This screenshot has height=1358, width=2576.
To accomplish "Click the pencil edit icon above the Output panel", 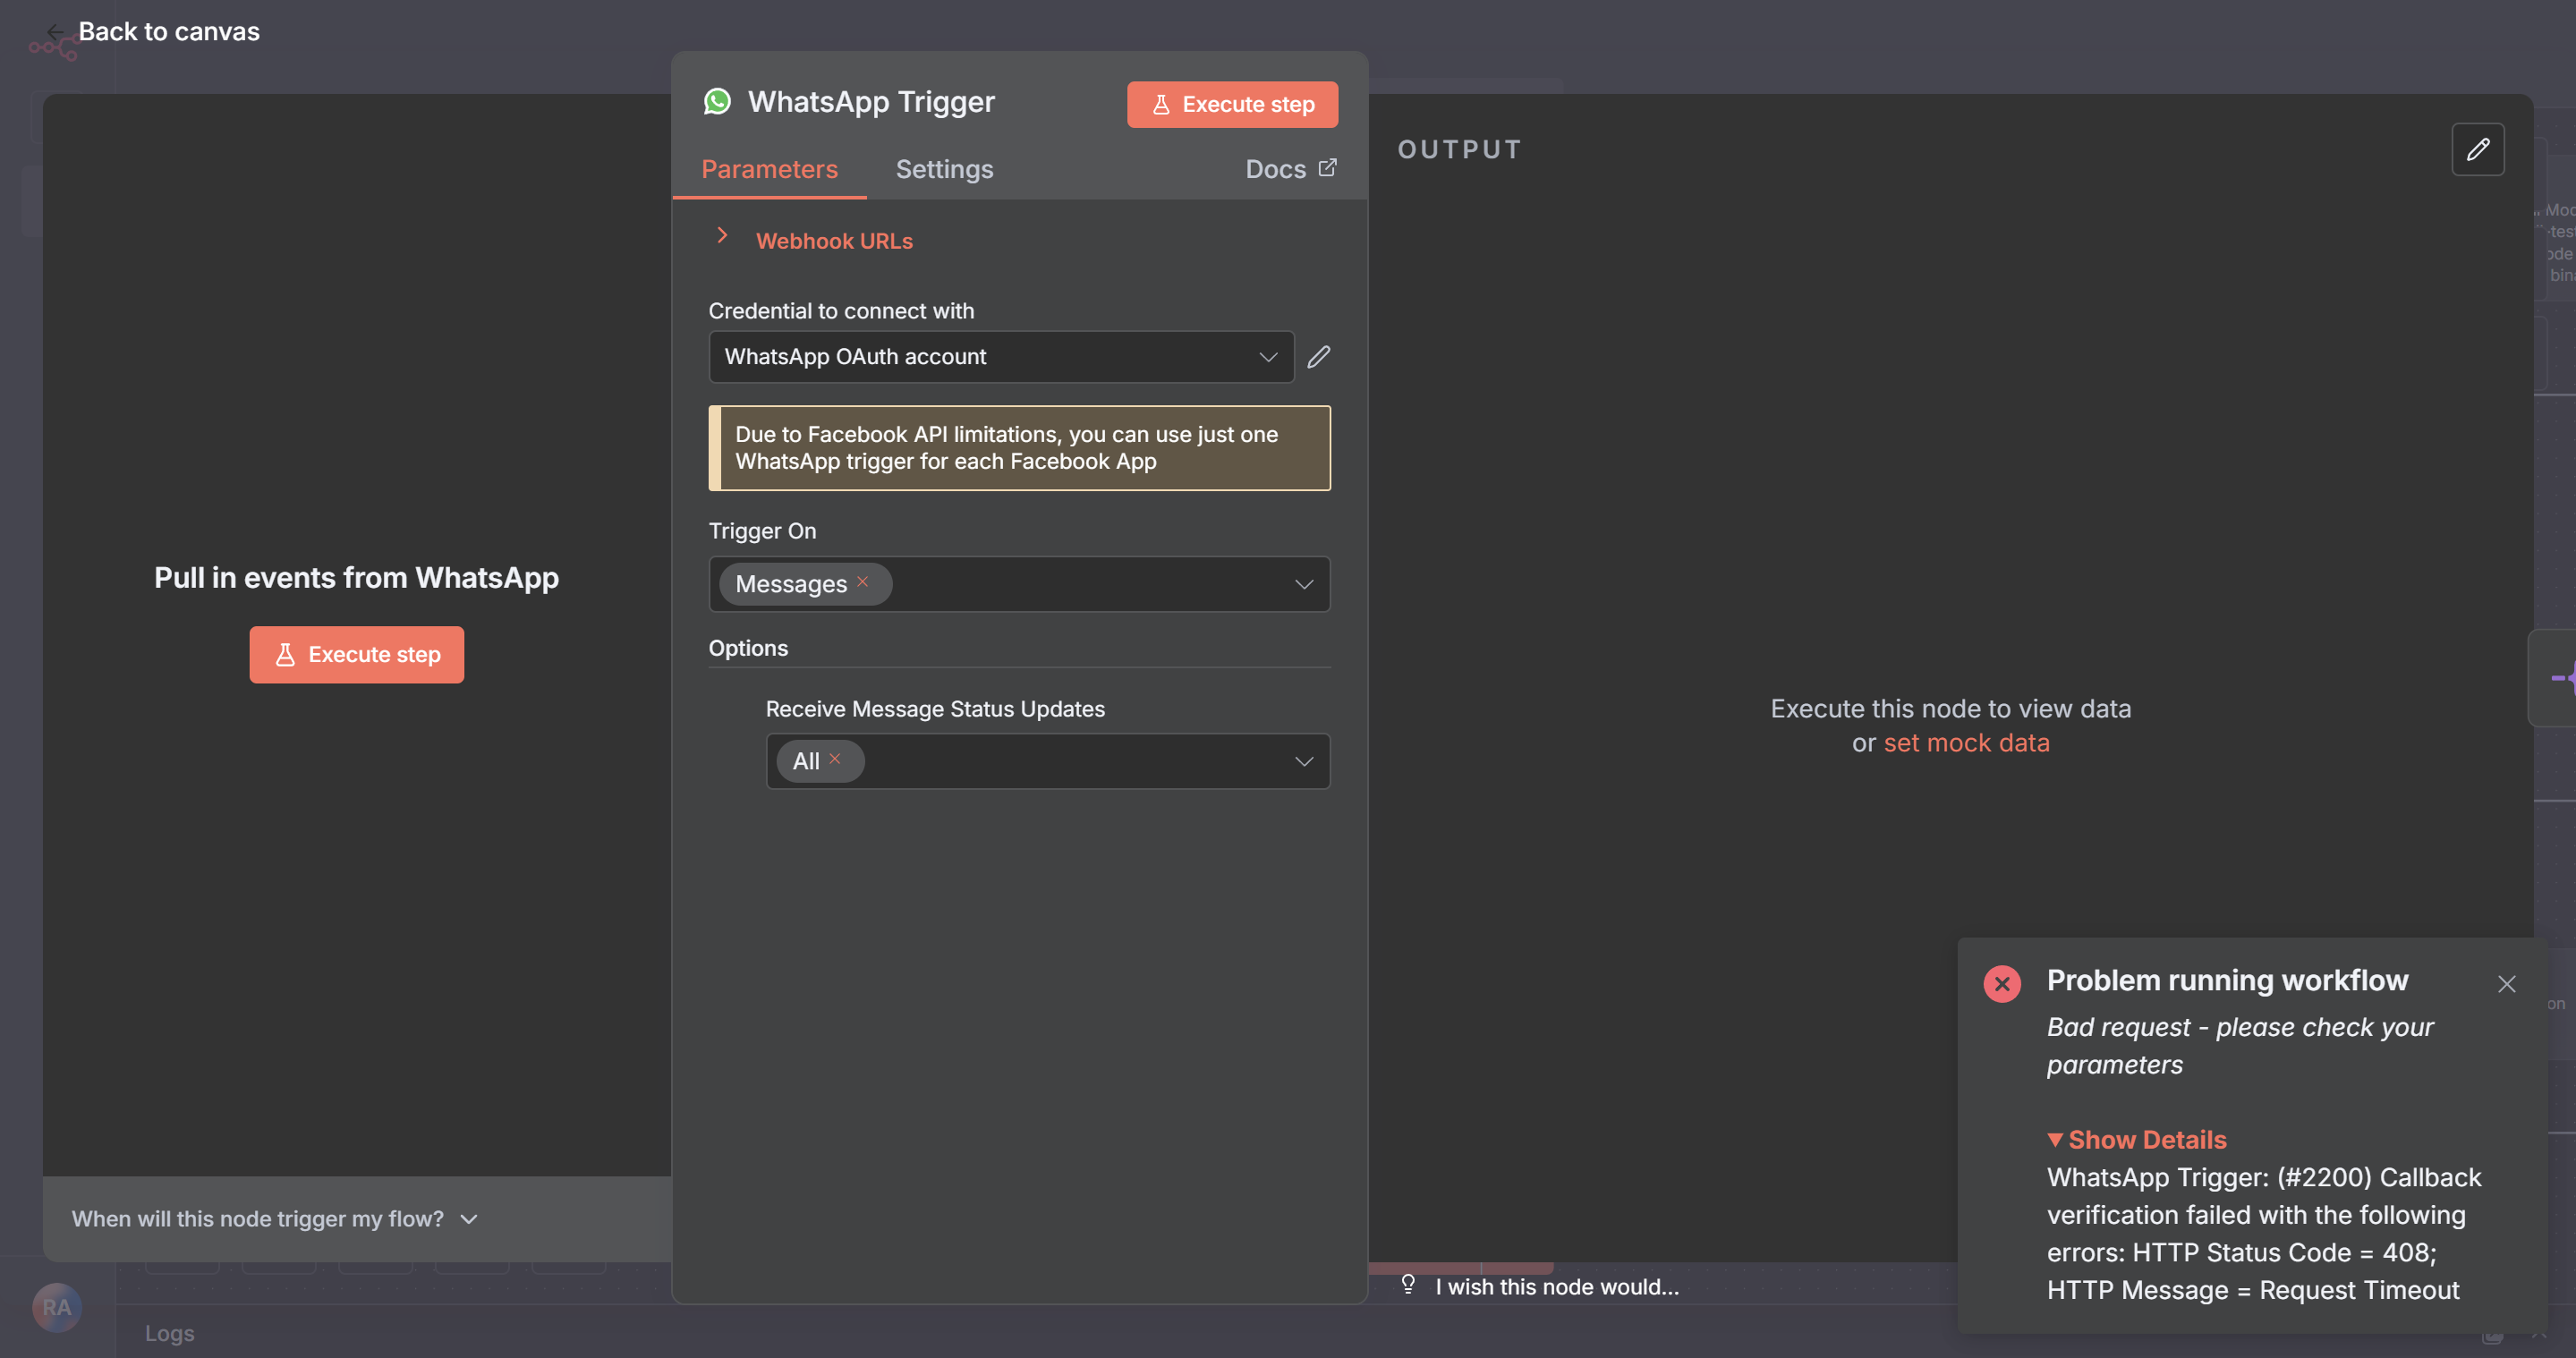I will point(2479,149).
